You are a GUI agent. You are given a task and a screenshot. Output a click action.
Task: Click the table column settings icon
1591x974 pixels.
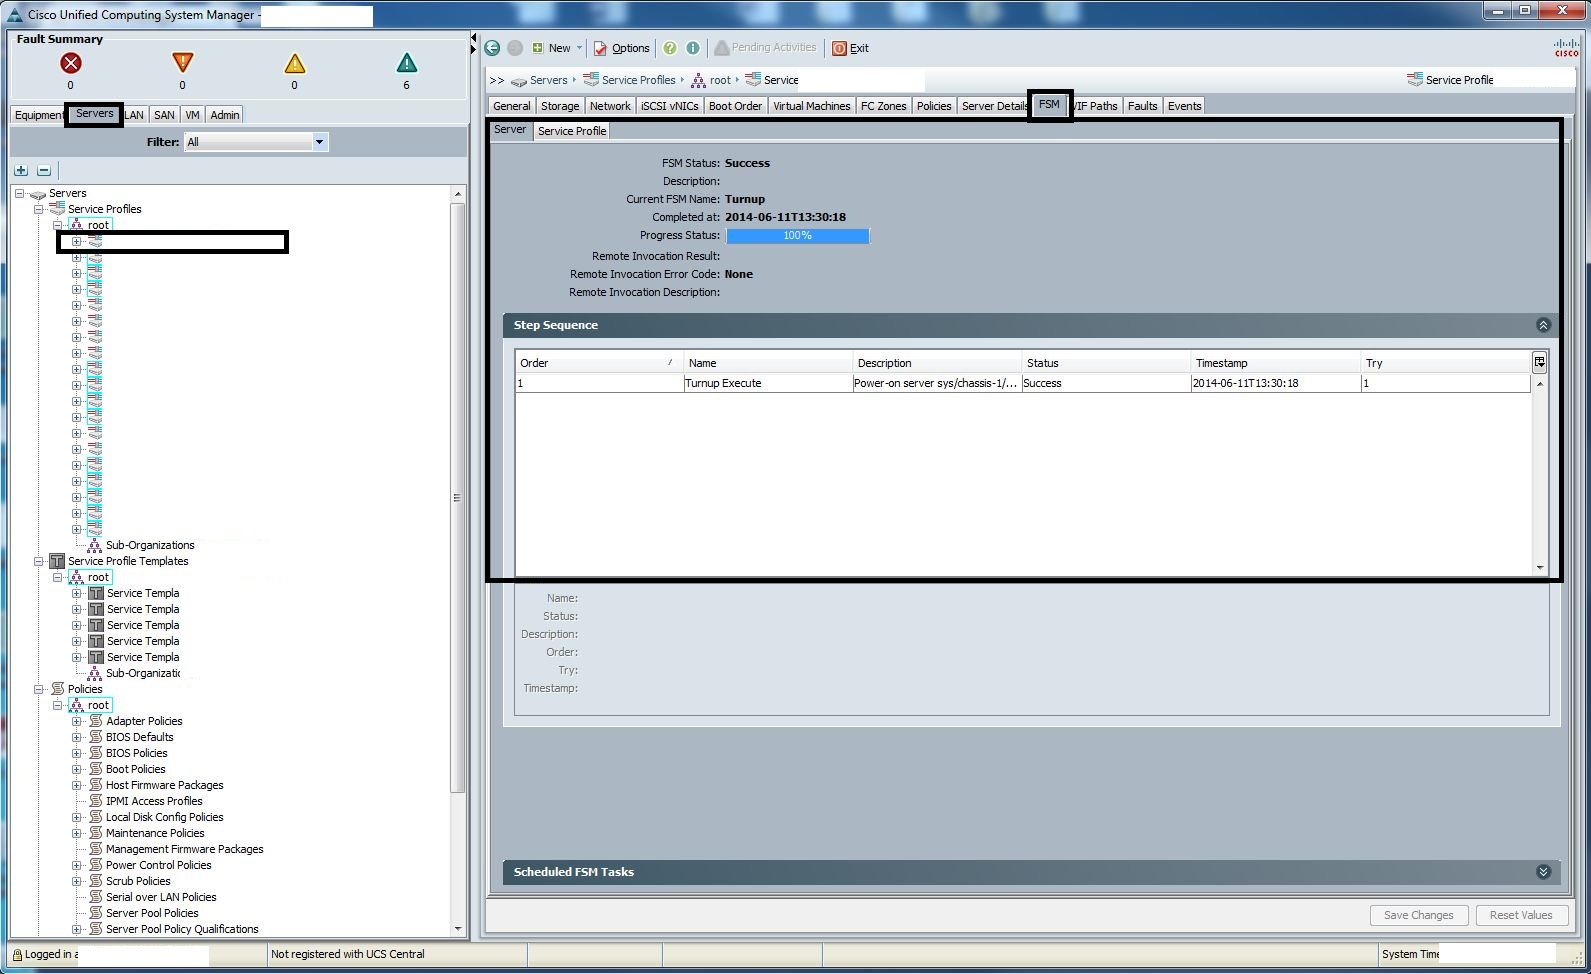(1539, 362)
